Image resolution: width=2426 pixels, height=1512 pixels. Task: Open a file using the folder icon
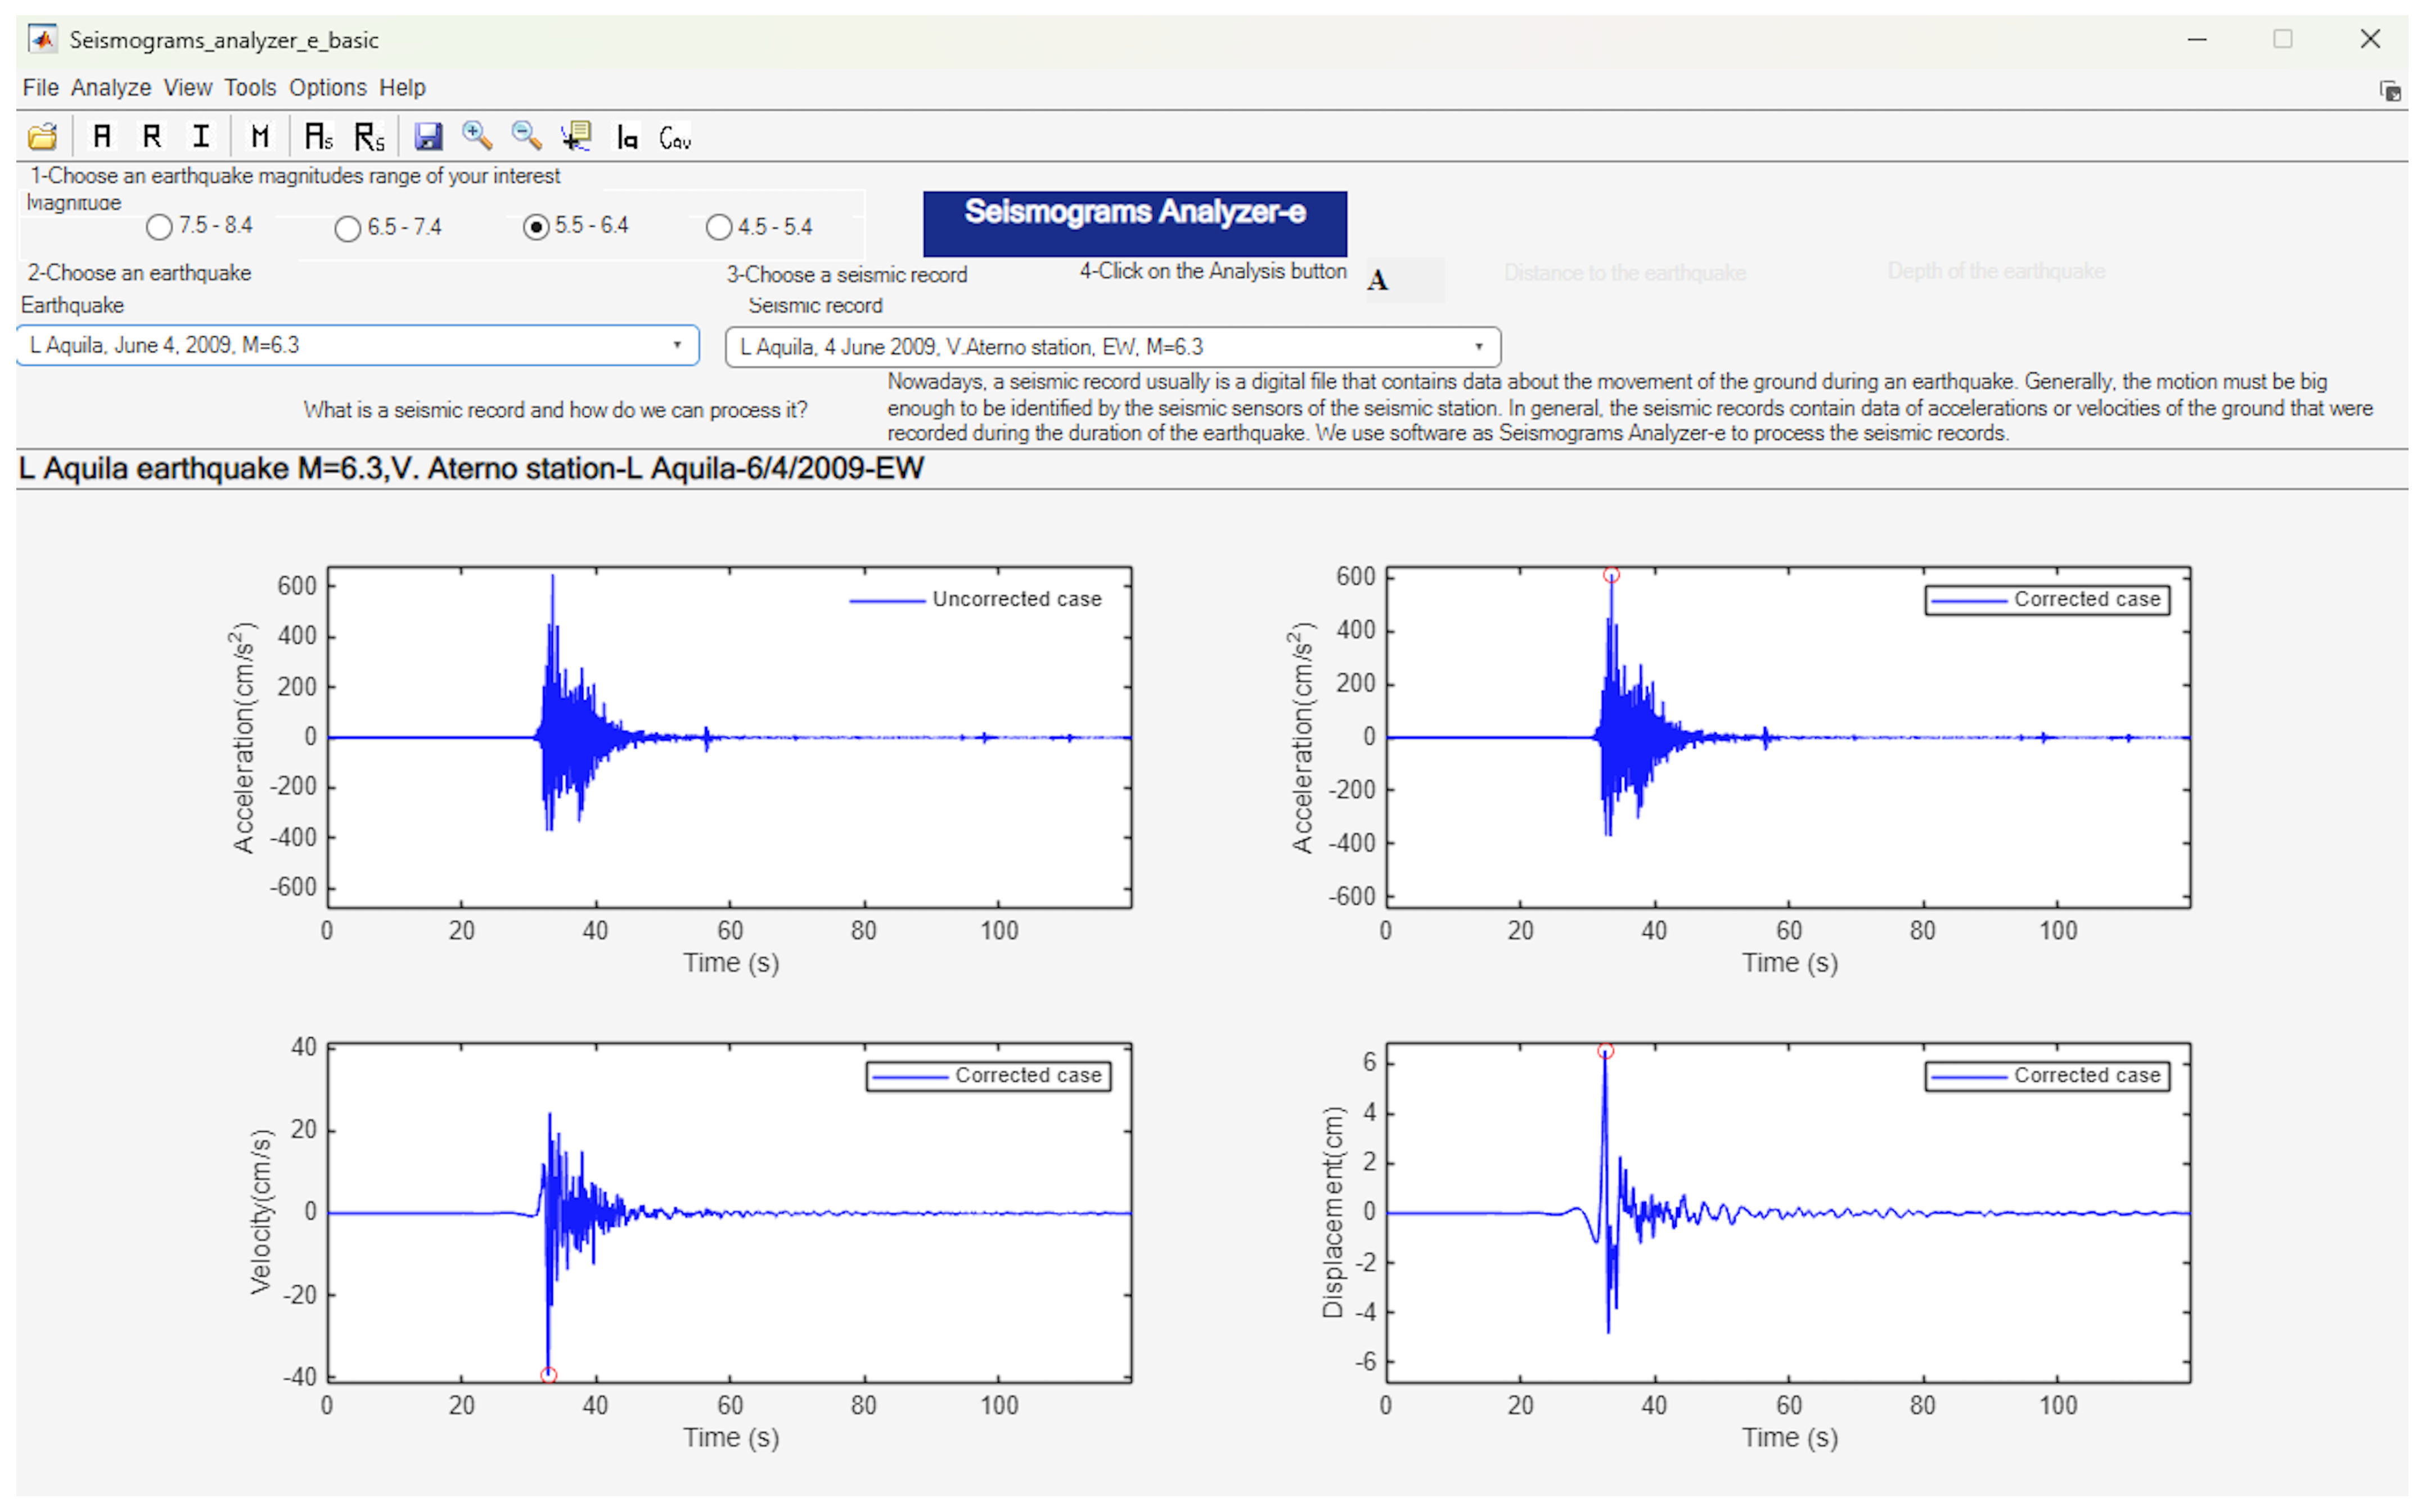click(x=43, y=136)
